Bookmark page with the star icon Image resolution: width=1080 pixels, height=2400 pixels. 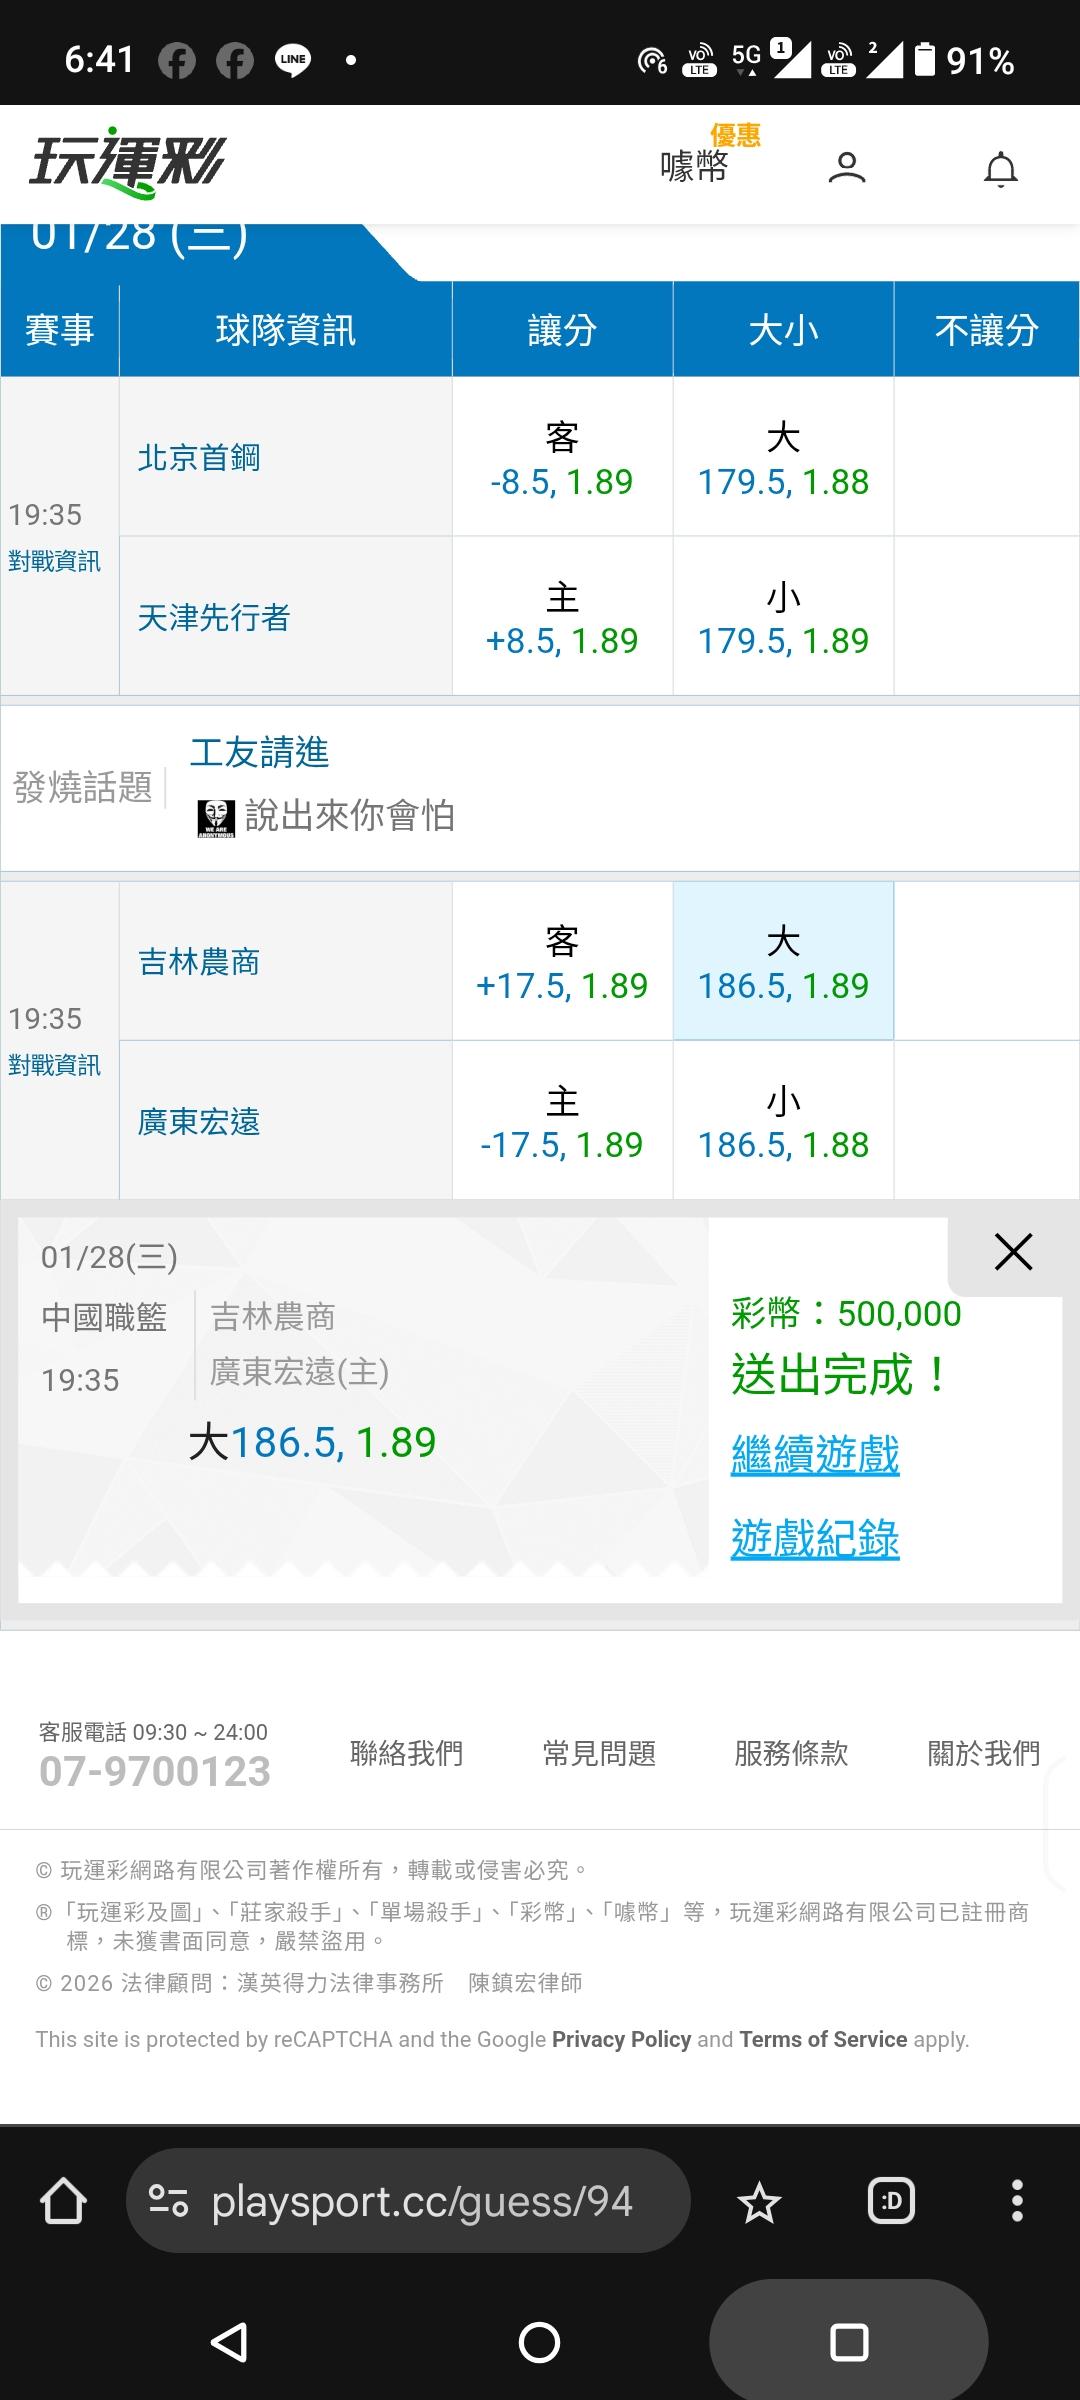click(x=759, y=2202)
